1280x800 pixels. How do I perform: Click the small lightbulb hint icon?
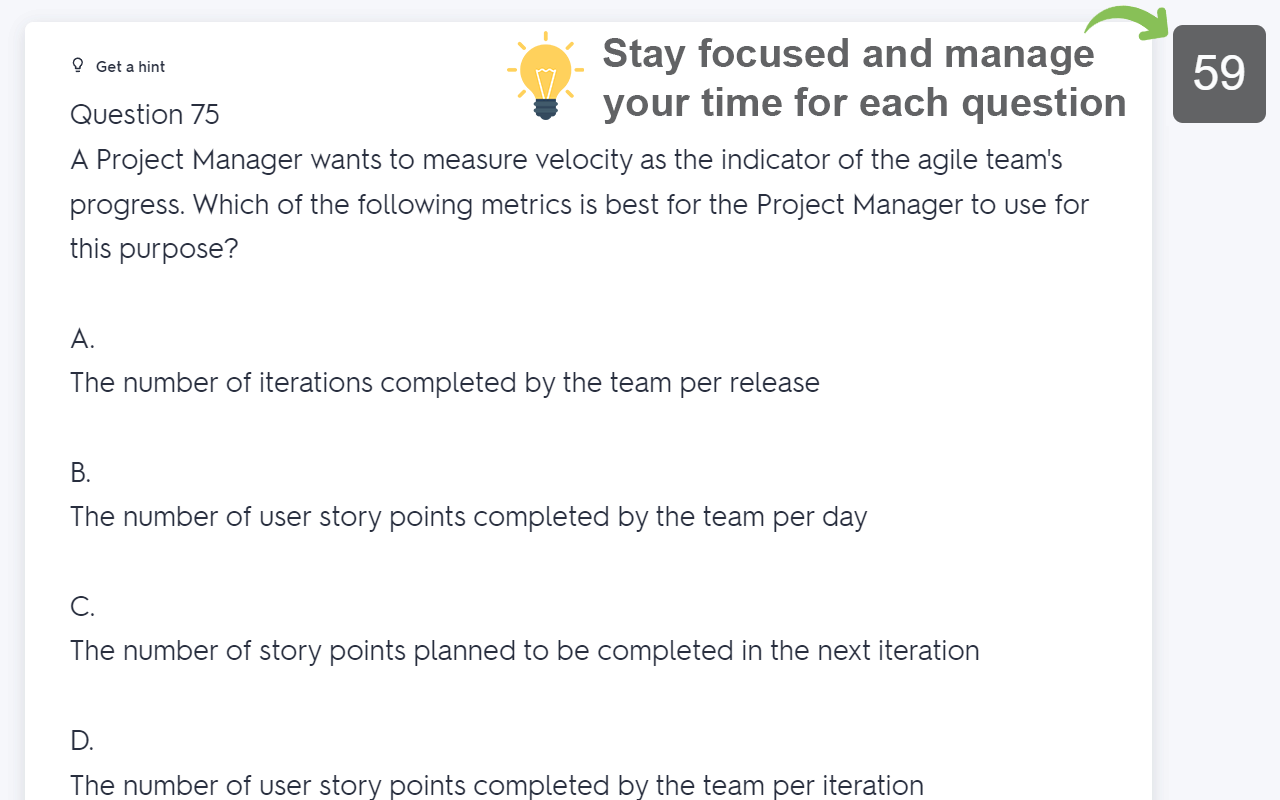[x=78, y=66]
